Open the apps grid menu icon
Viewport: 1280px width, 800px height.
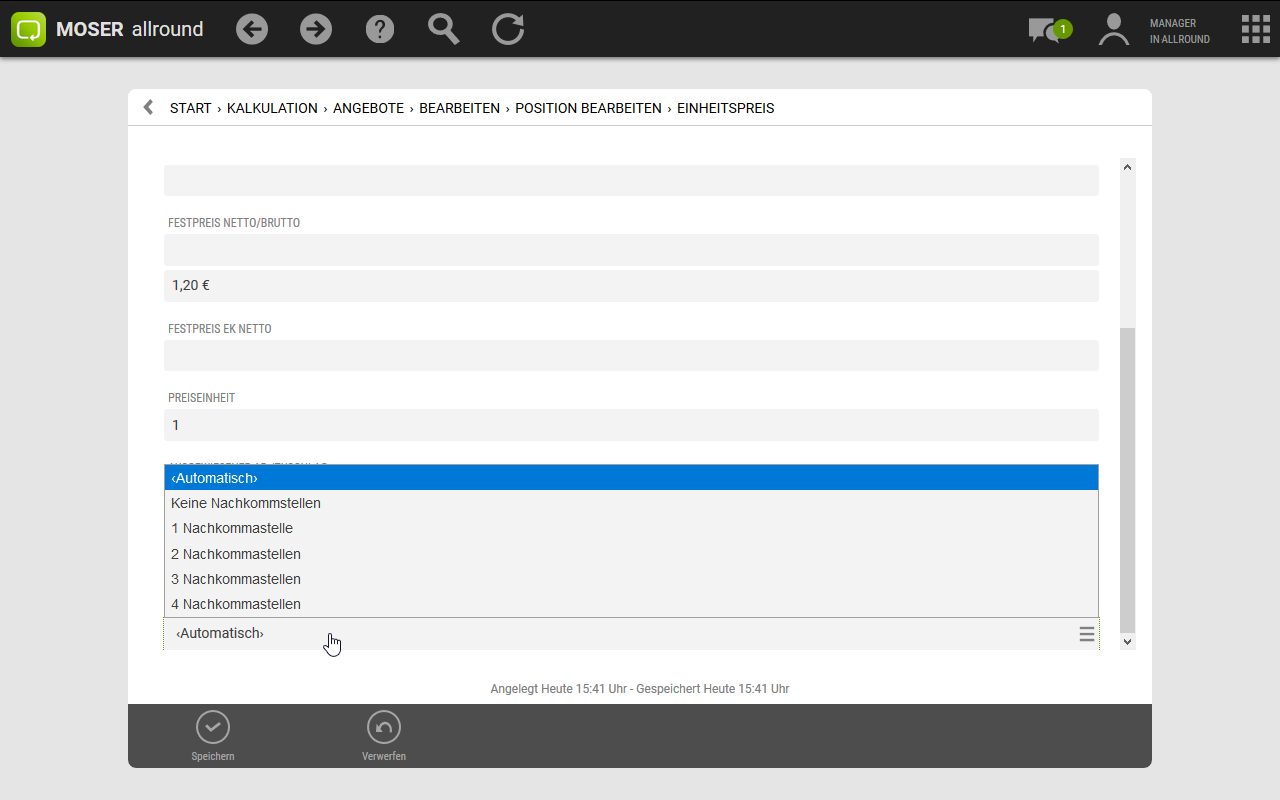tap(1255, 29)
